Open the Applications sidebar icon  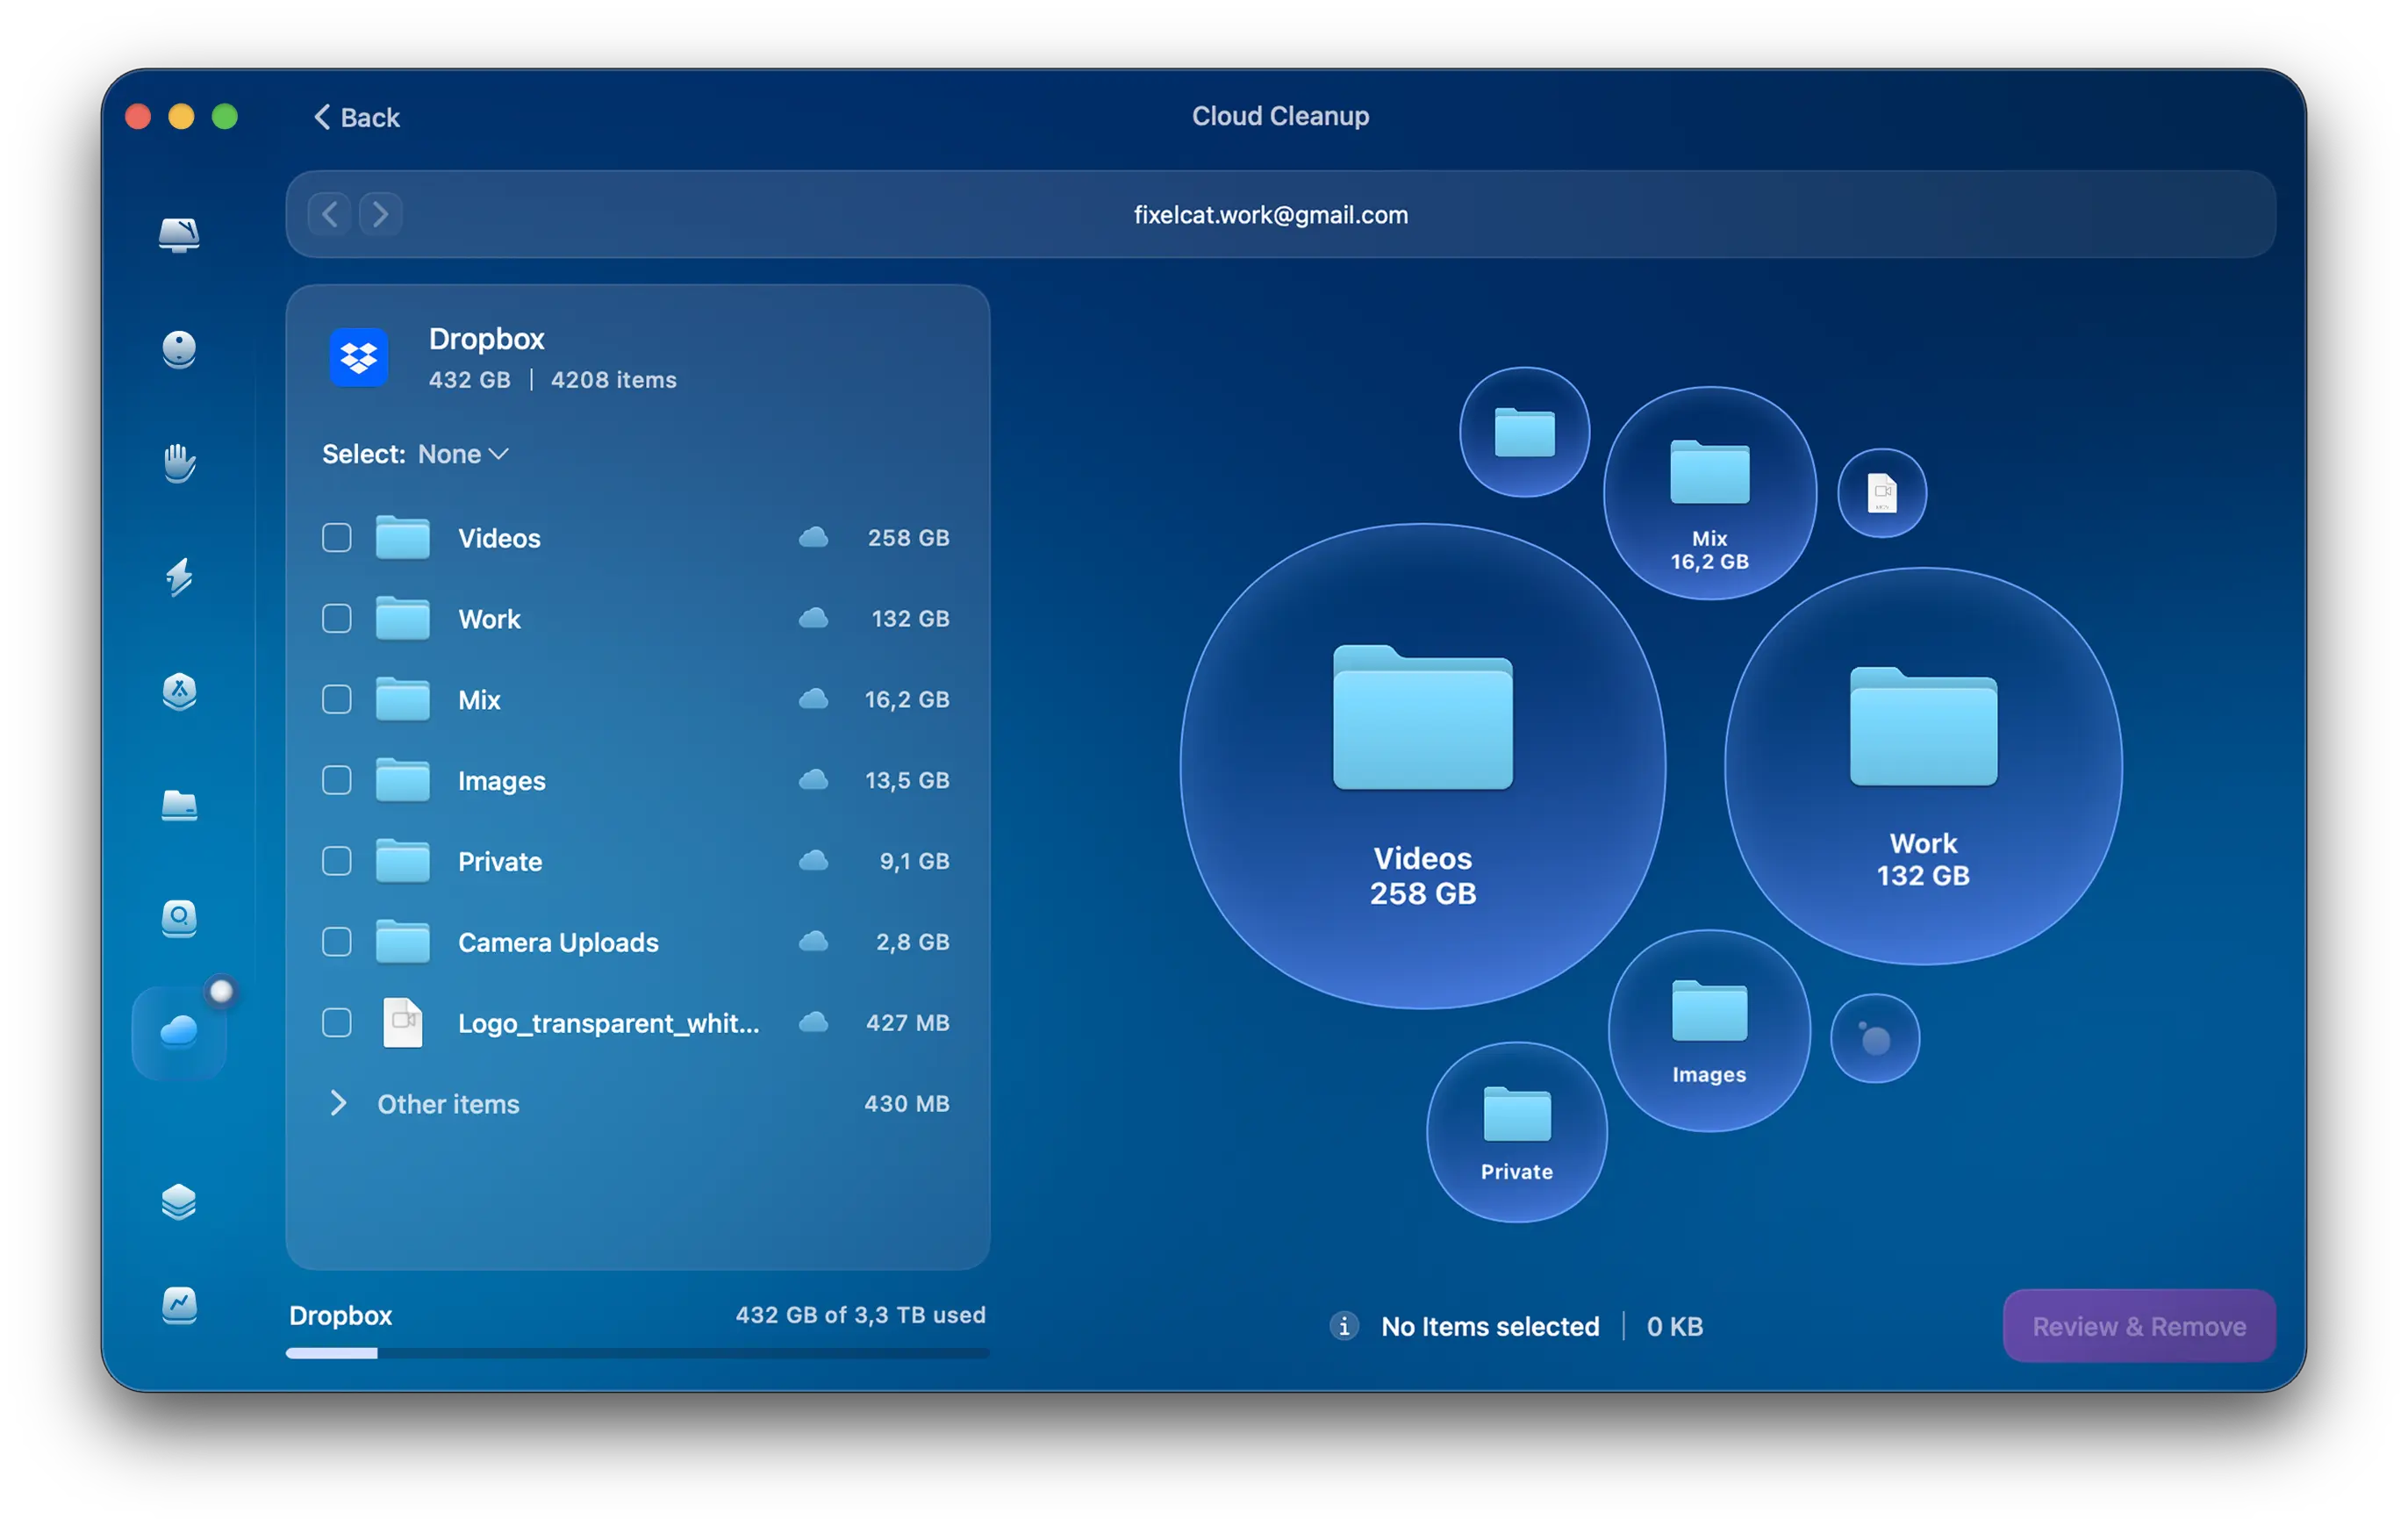coord(179,691)
